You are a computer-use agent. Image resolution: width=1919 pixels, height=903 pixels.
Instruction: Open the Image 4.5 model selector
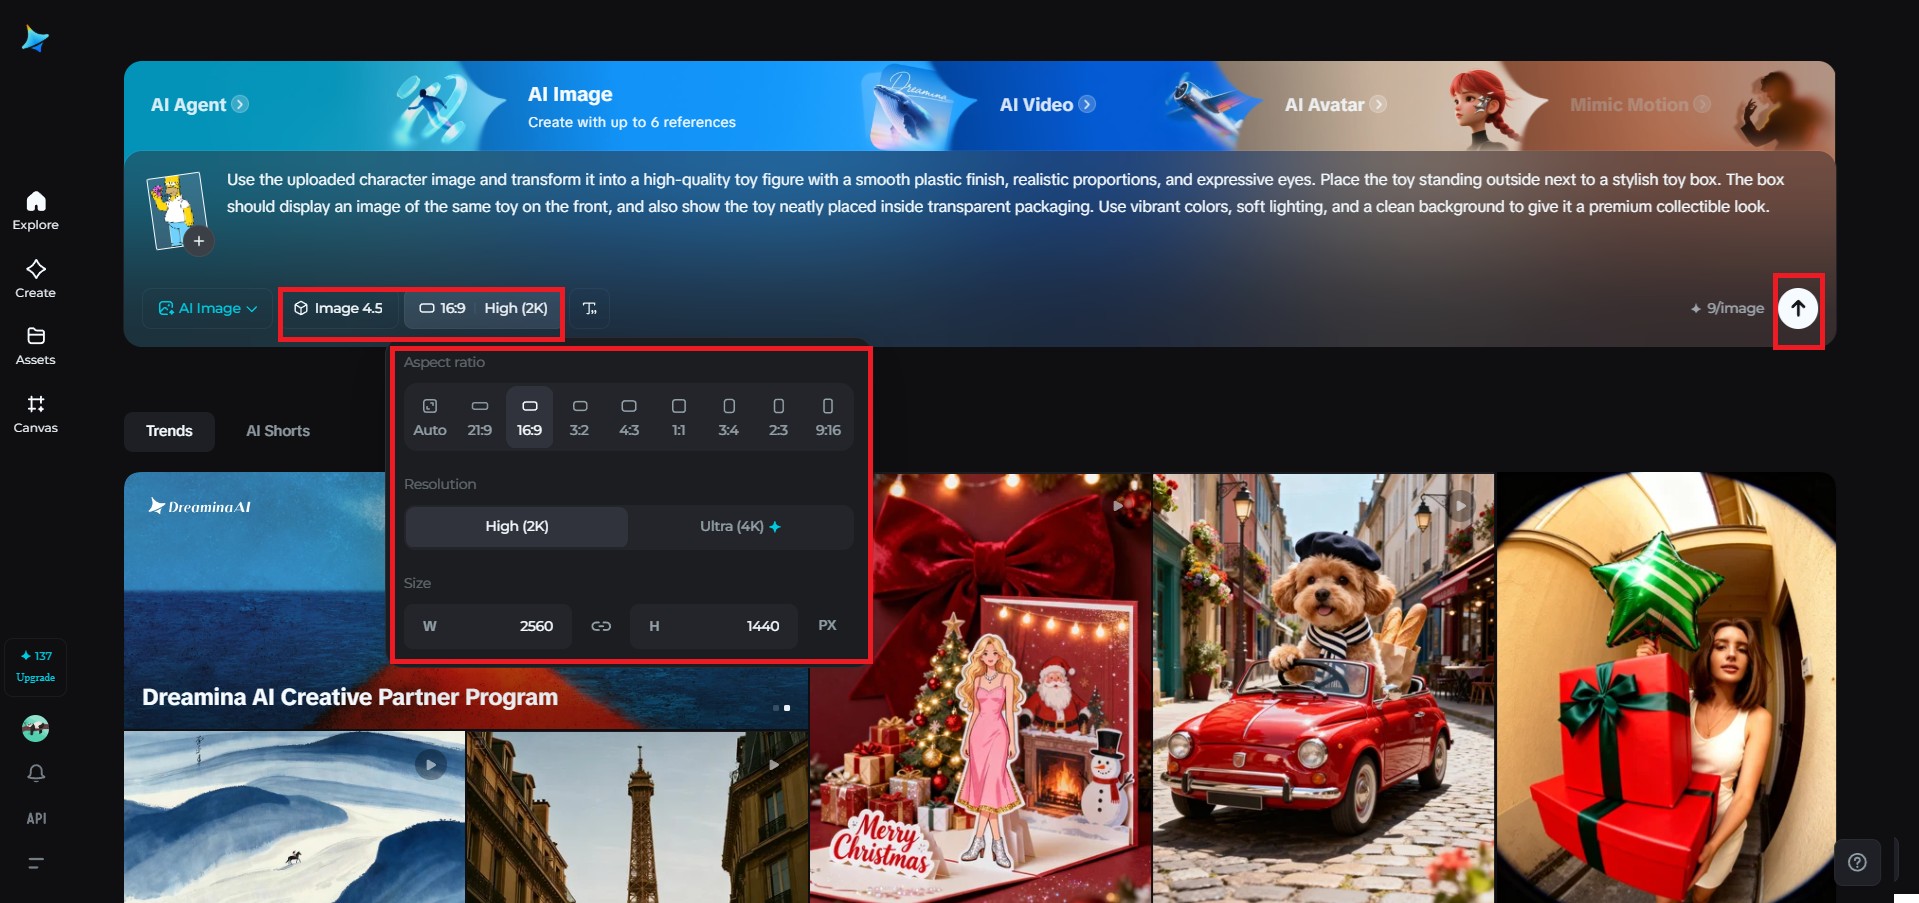tap(340, 308)
